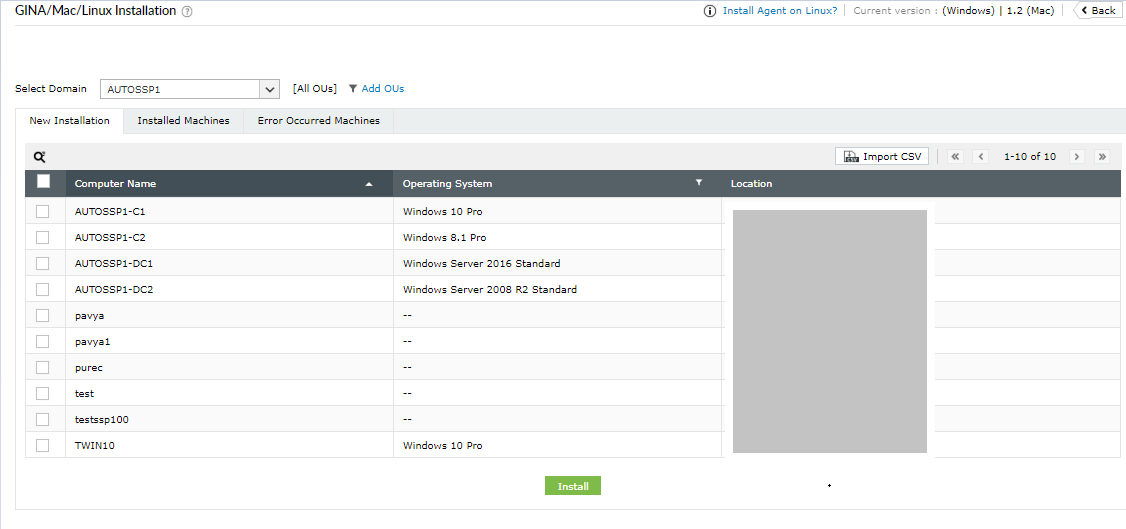Jump to last page with double-right arrow
Image resolution: width=1126 pixels, height=529 pixels.
pos(1102,156)
